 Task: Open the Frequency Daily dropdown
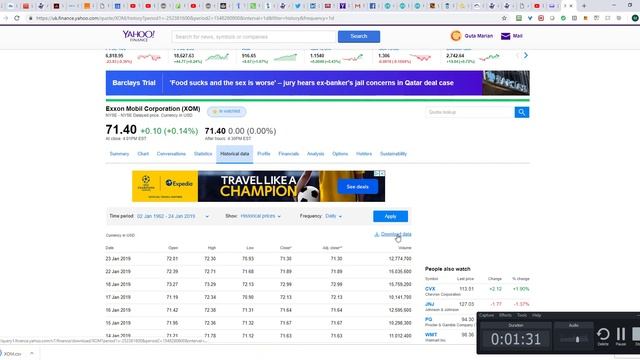333,216
